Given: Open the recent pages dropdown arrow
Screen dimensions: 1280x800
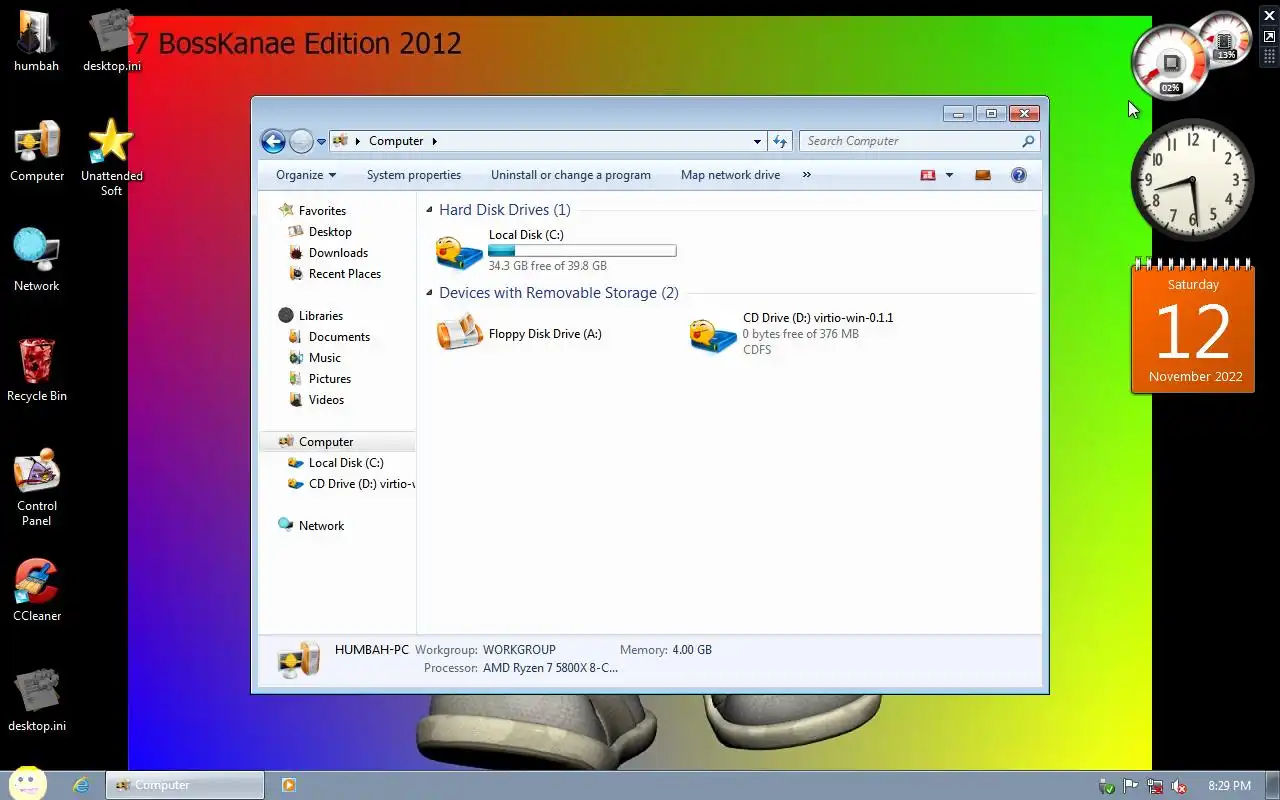Looking at the screenshot, I should point(321,142).
